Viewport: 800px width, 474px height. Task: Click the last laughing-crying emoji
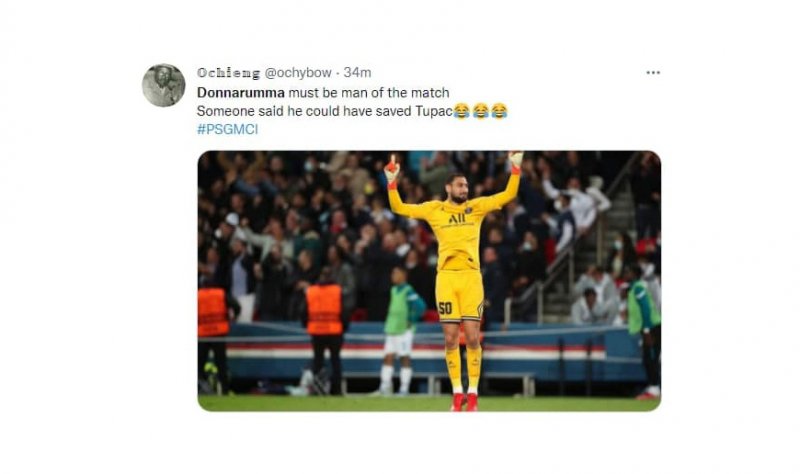(x=499, y=111)
